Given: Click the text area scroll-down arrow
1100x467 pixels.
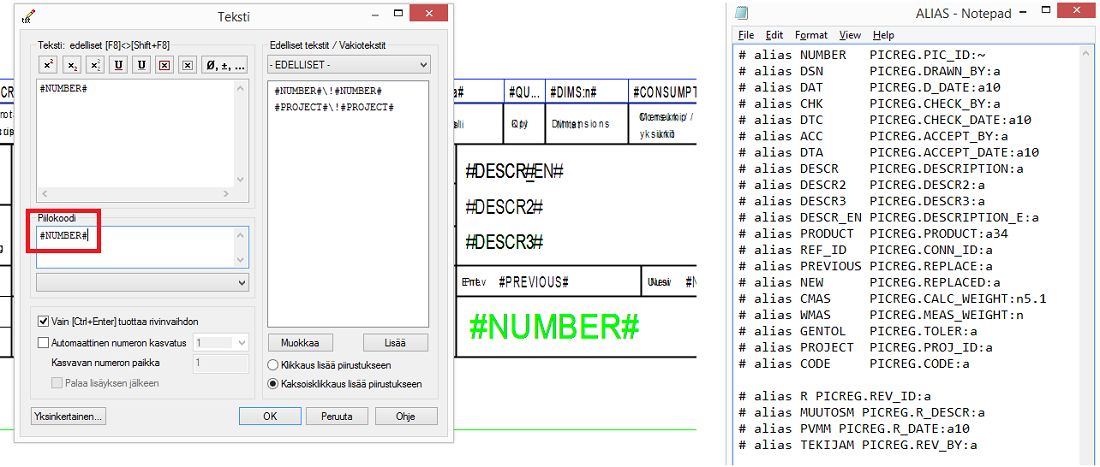Looking at the screenshot, I should (242, 180).
